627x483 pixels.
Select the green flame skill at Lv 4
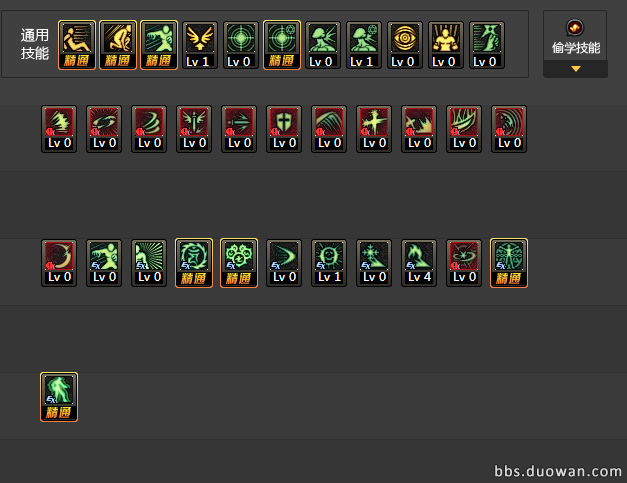[419, 263]
